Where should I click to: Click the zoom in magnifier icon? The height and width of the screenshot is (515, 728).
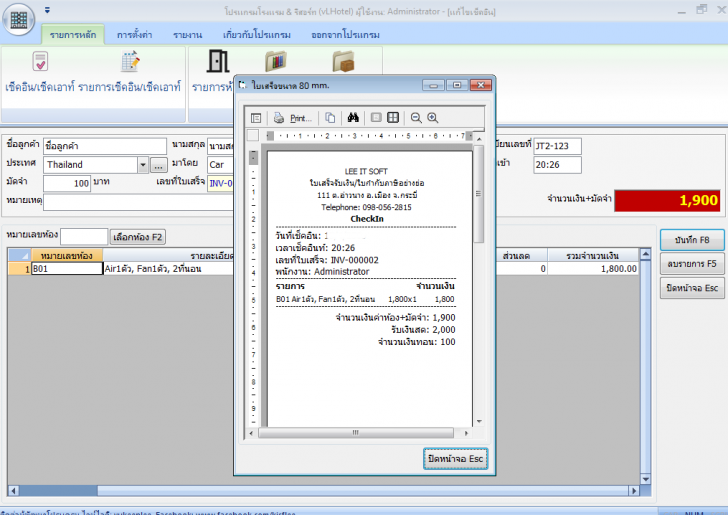433,118
